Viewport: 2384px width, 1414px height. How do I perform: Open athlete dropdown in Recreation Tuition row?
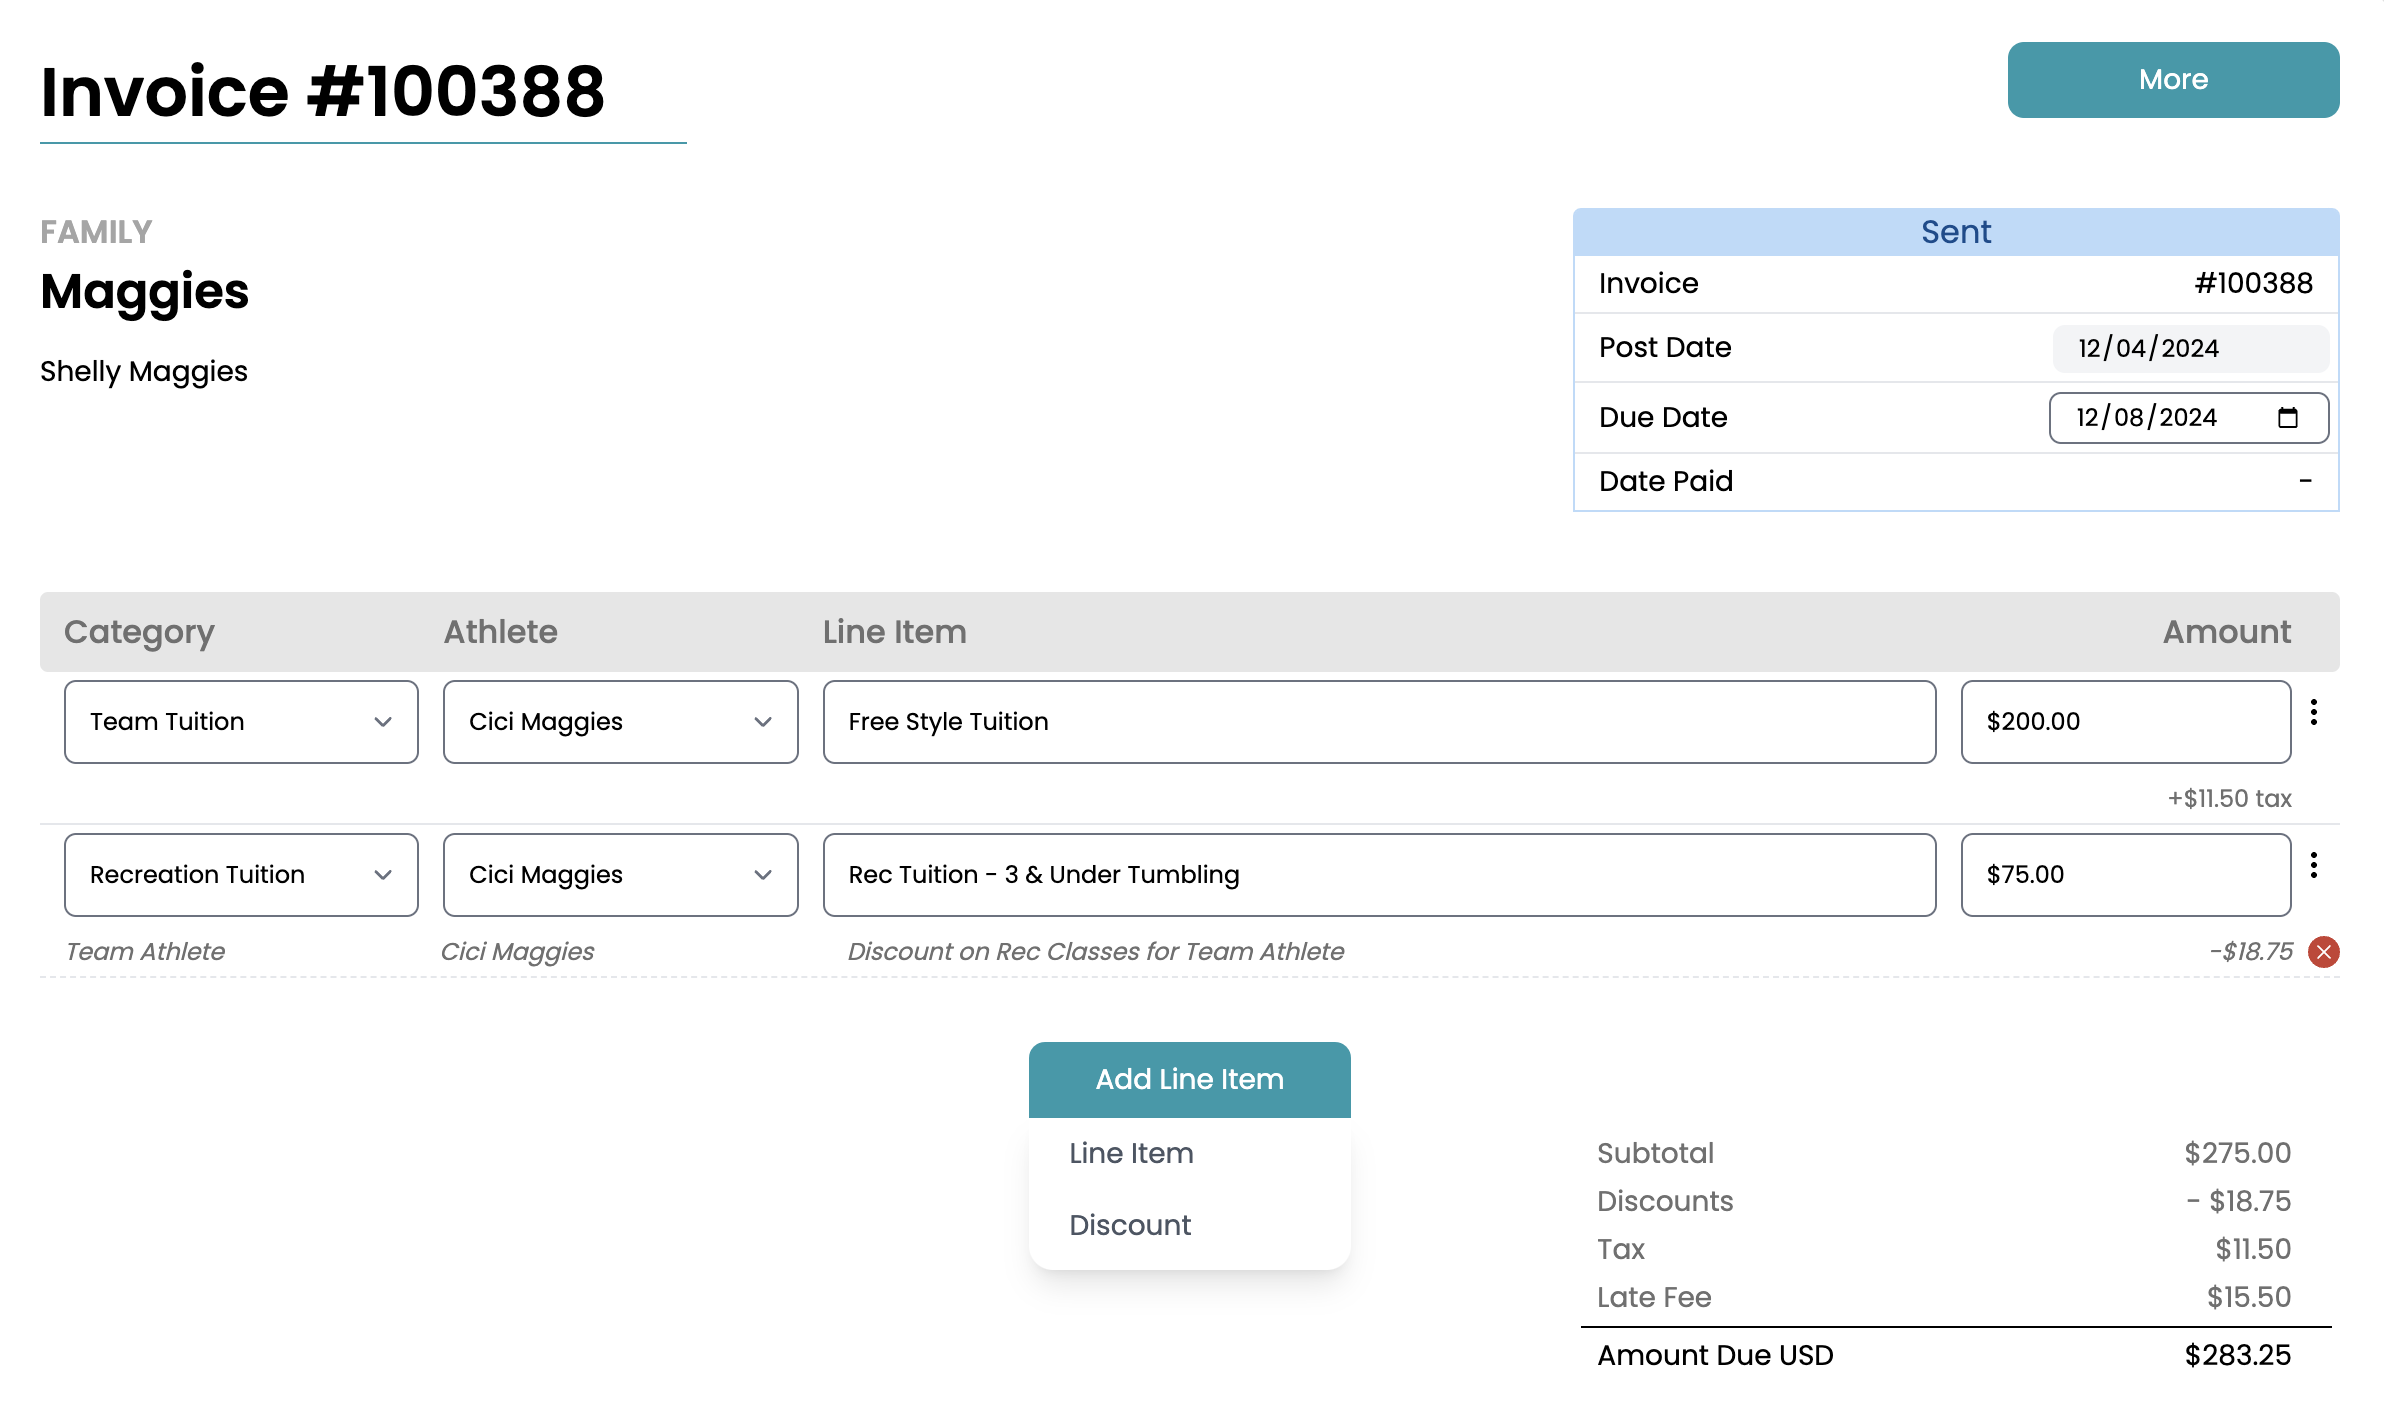[x=620, y=875]
